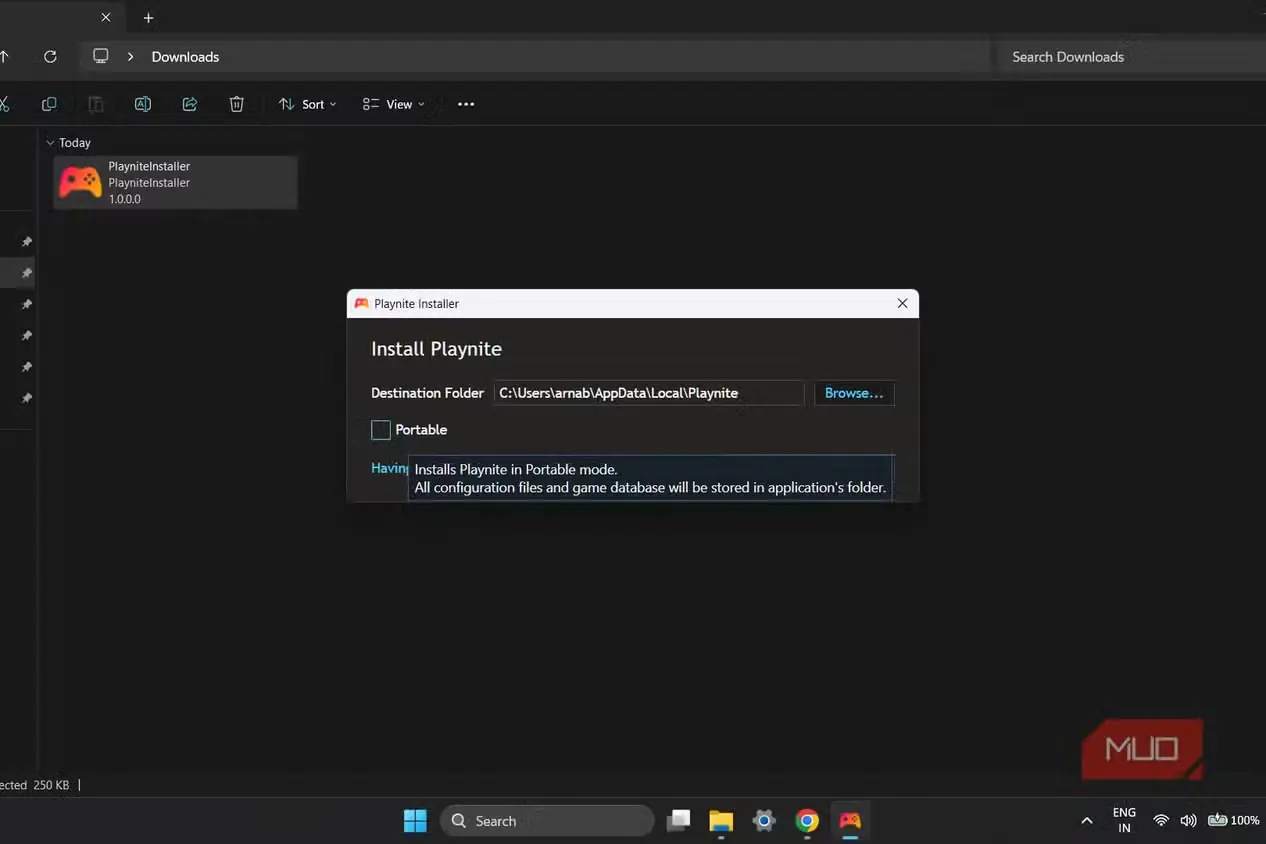This screenshot has width=1266, height=844.
Task: Click the Paste icon in Explorer toolbar
Action: (96, 104)
